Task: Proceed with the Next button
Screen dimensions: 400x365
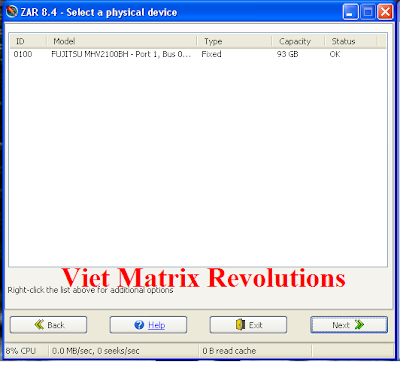Action: point(349,325)
